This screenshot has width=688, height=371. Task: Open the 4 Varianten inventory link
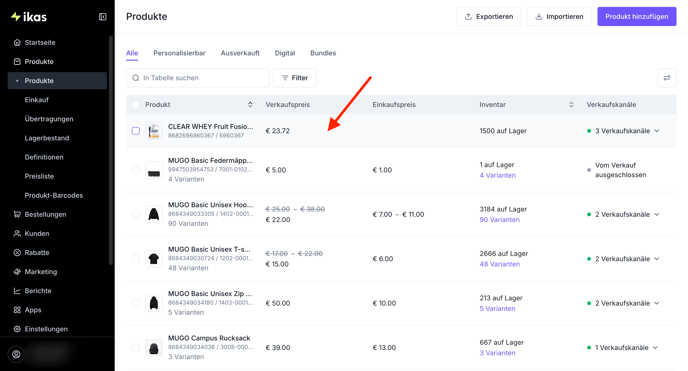pos(498,175)
